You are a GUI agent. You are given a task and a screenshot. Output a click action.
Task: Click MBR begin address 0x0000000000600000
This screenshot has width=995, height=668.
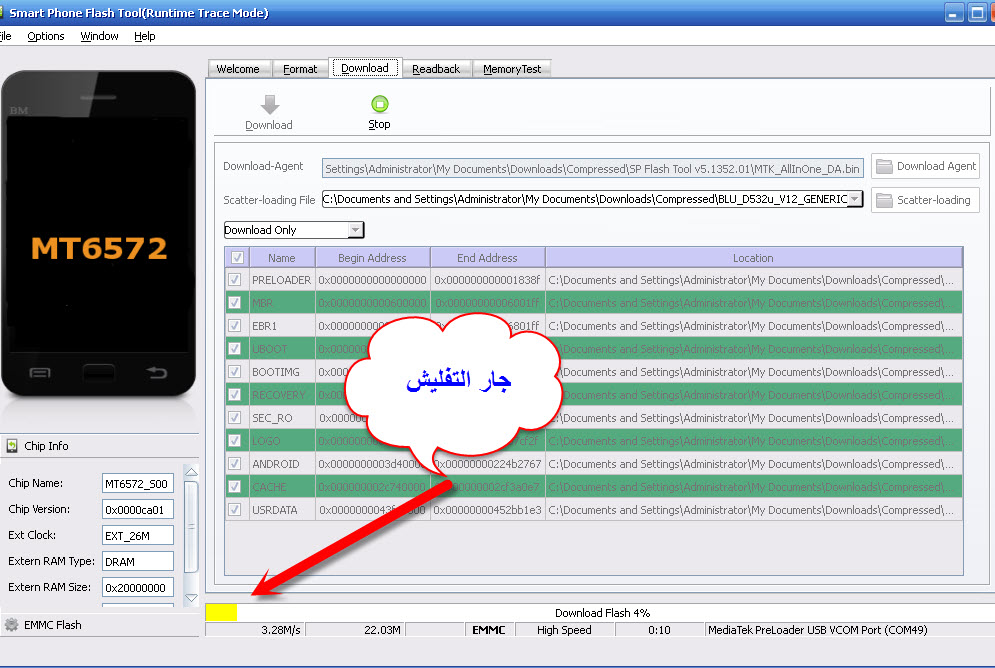[x=372, y=303]
